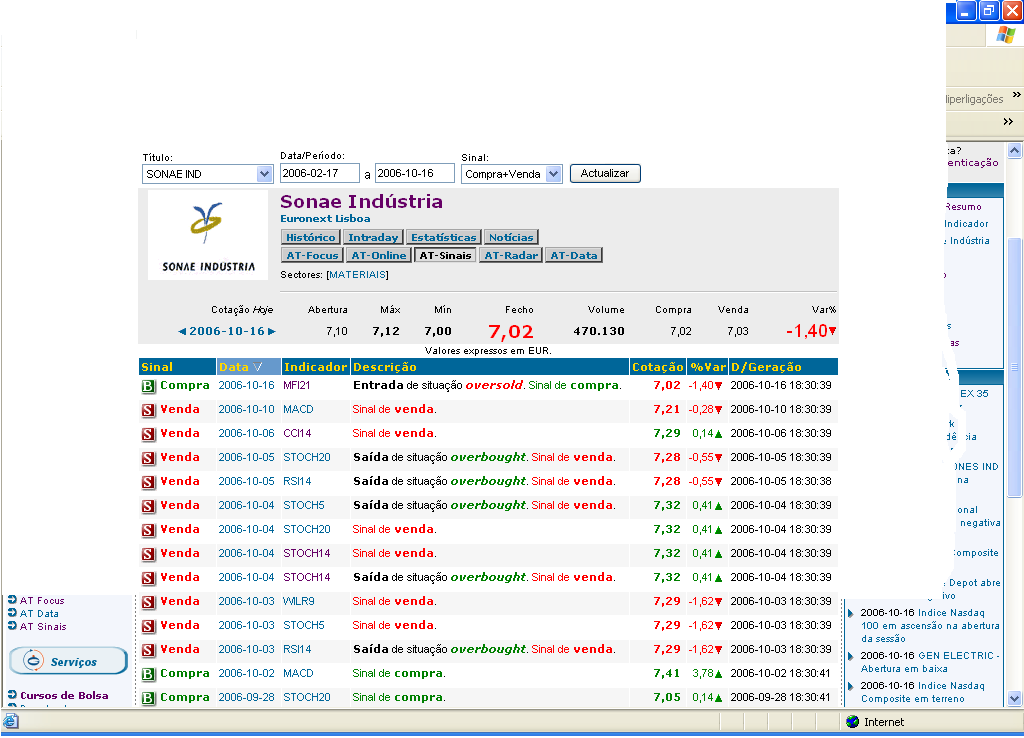Go to previous day arrow before 2006-10-16
The width and height of the screenshot is (1024, 738).
(x=182, y=332)
